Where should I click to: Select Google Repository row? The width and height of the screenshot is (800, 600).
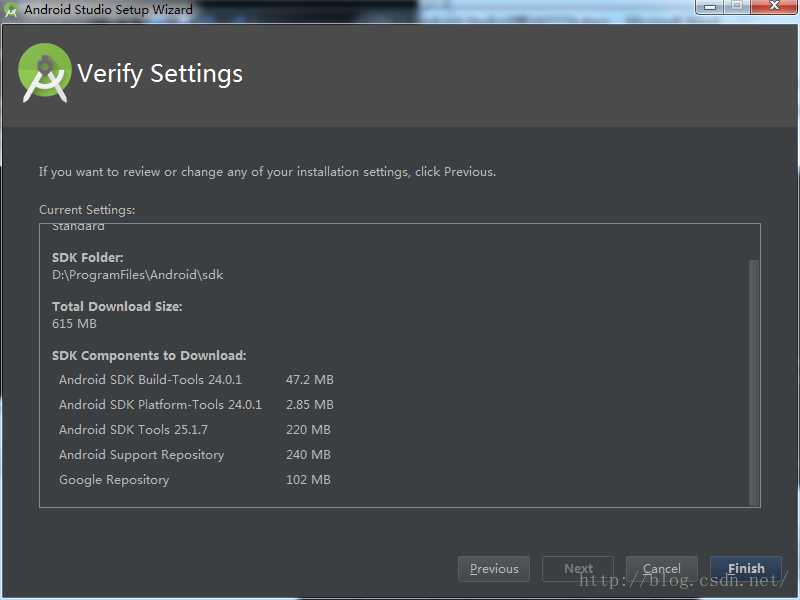195,480
